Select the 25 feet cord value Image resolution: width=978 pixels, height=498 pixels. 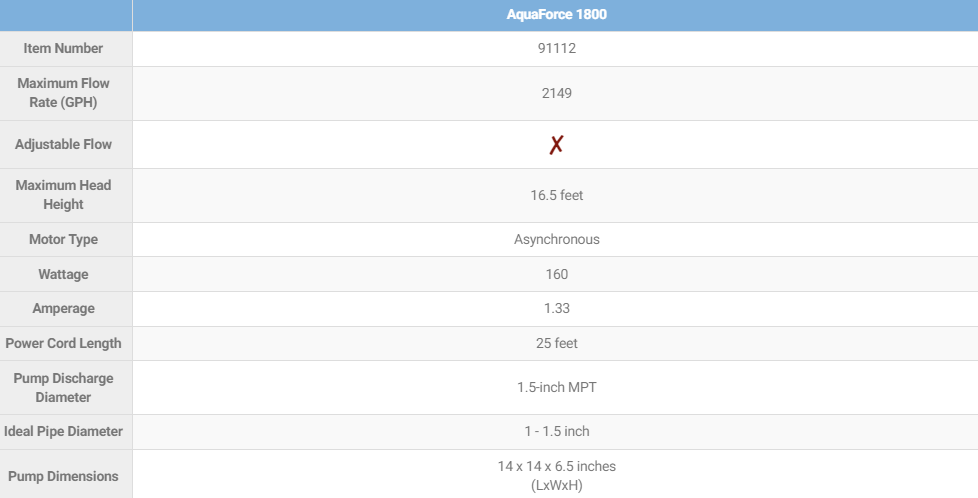pos(556,343)
